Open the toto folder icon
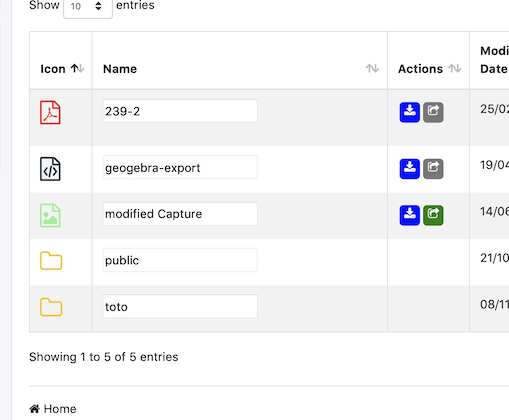The width and height of the screenshot is (509, 420). coord(51,307)
